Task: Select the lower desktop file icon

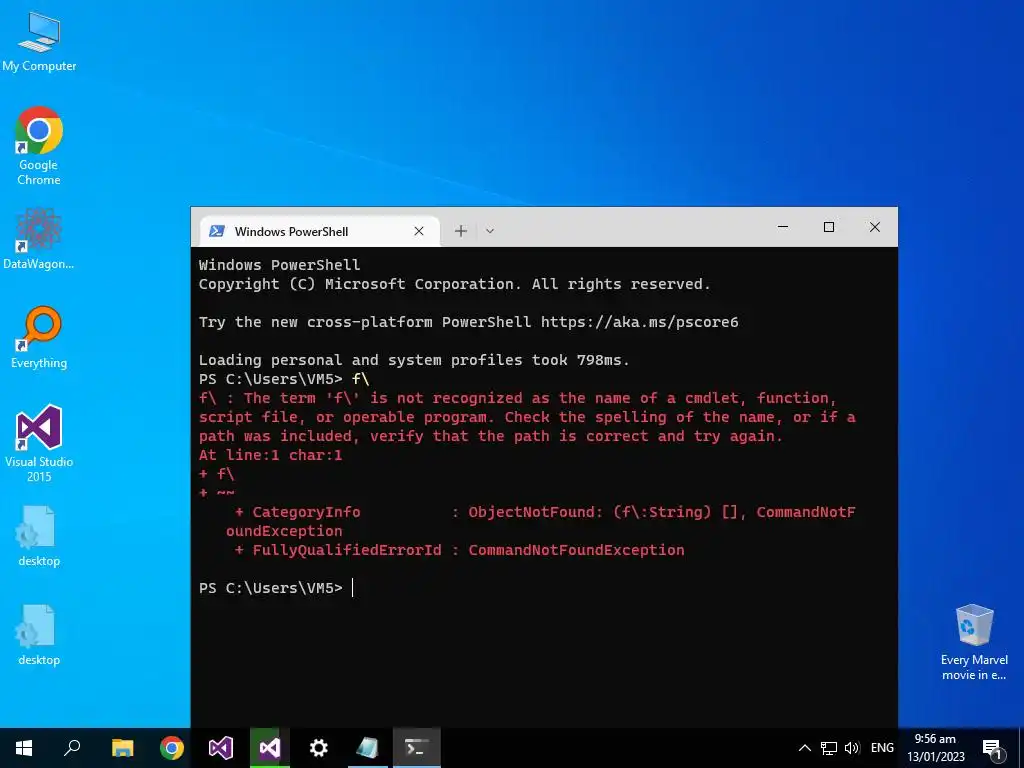Action: pyautogui.click(x=39, y=635)
